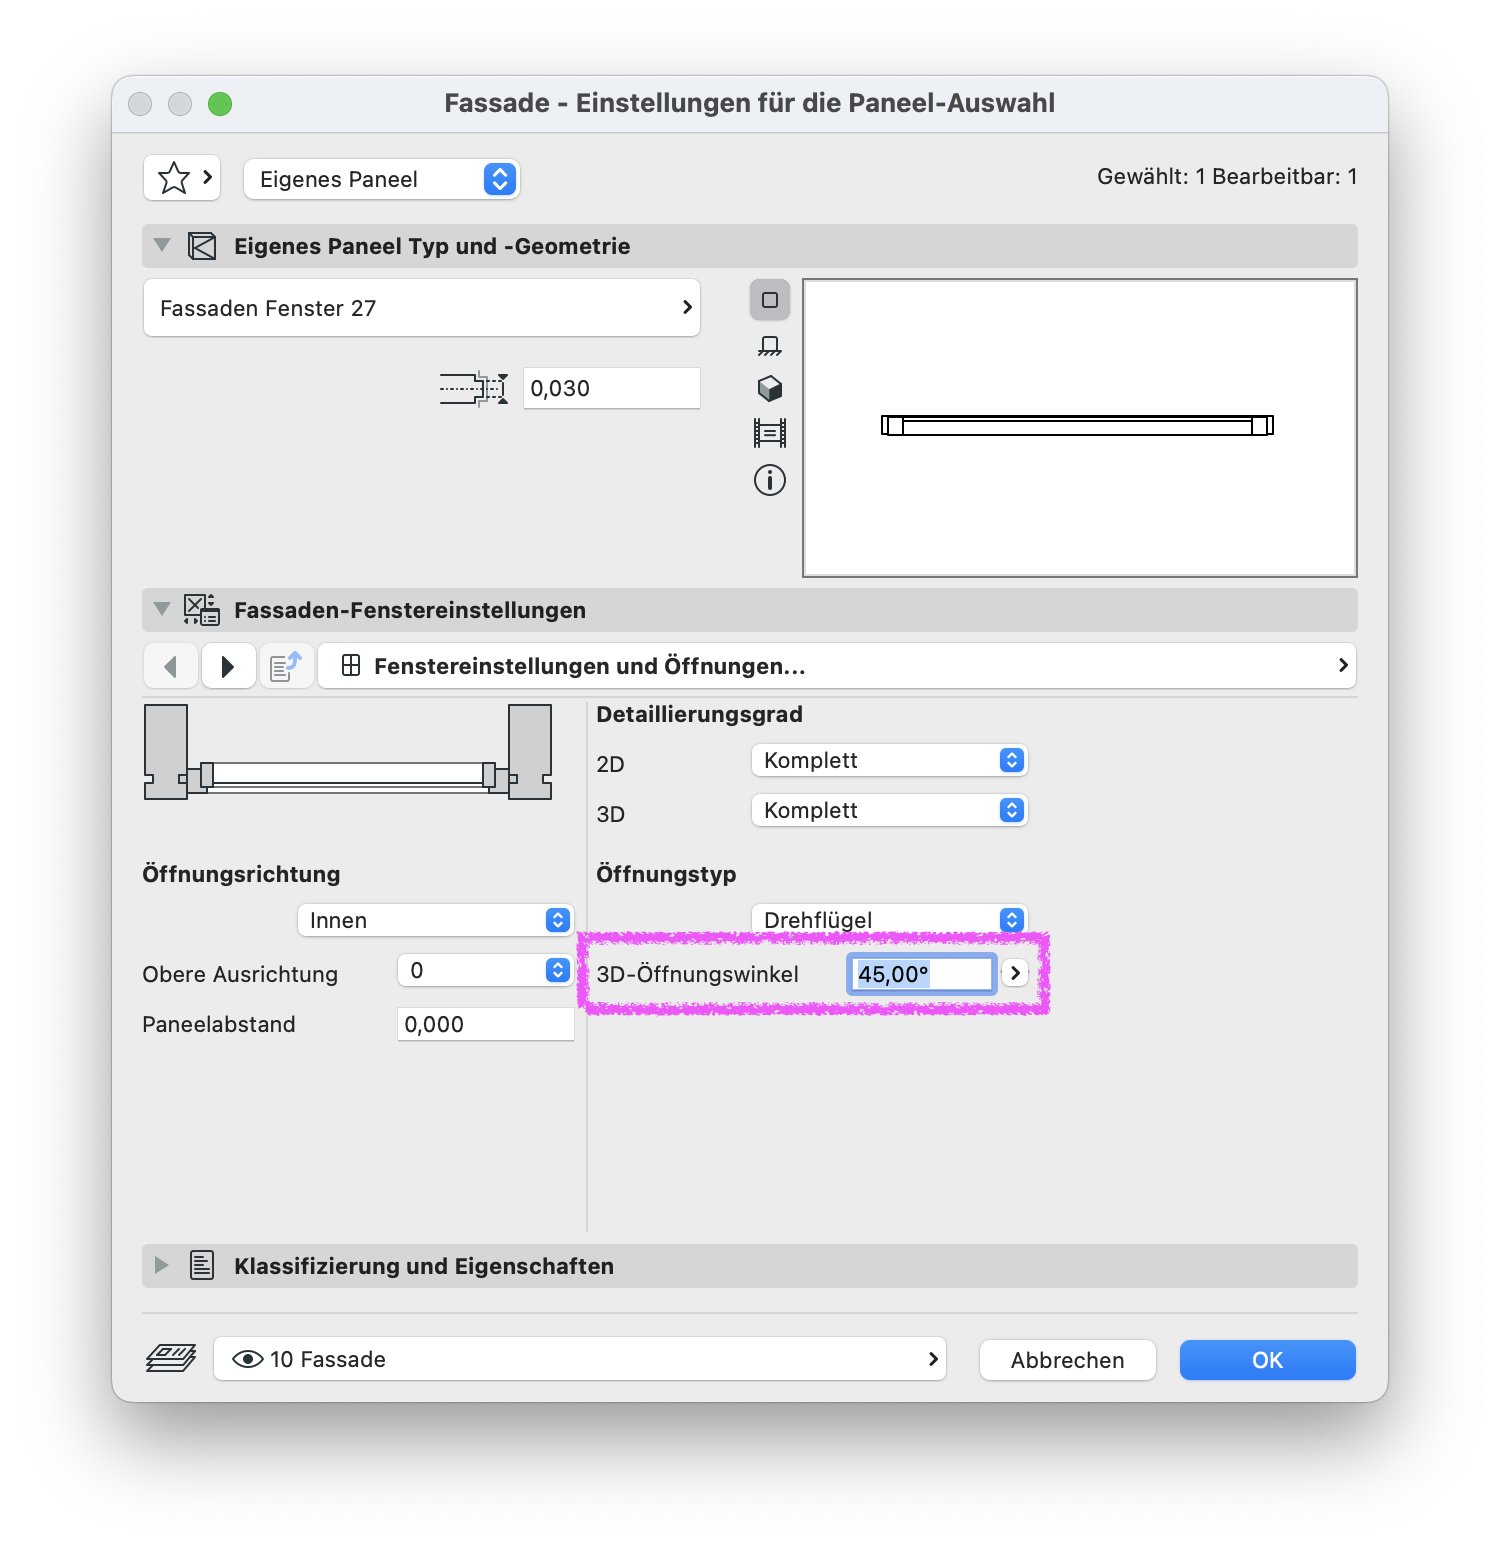Viewport: 1500px width, 1550px height.
Task: Confirm with the OK button
Action: click(x=1268, y=1360)
